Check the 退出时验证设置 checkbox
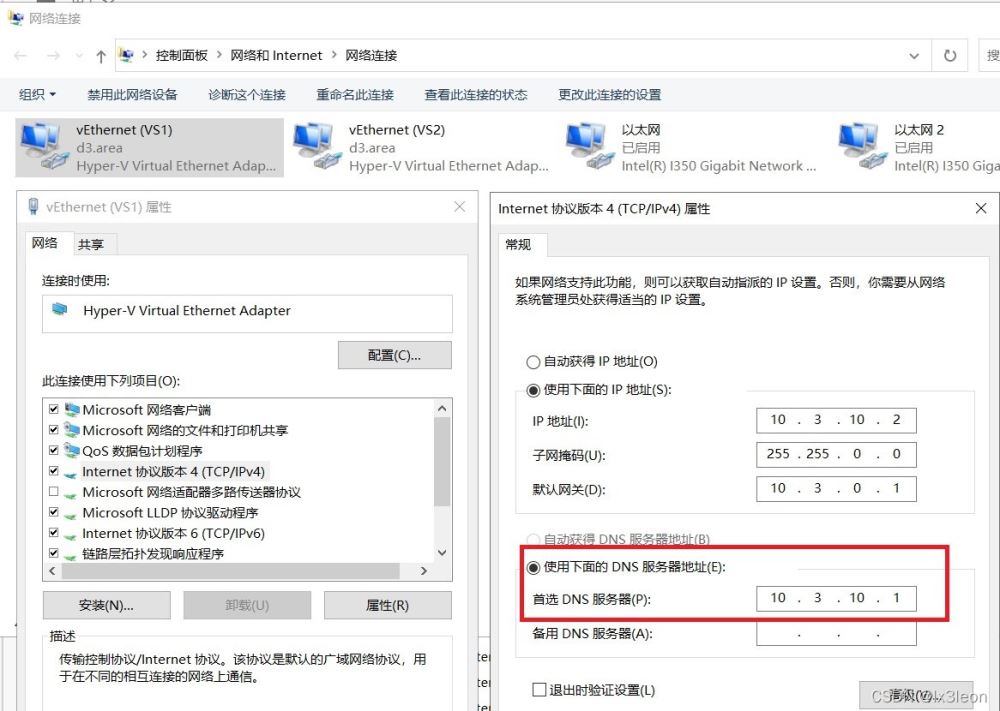This screenshot has height=711, width=1000. (x=540, y=690)
